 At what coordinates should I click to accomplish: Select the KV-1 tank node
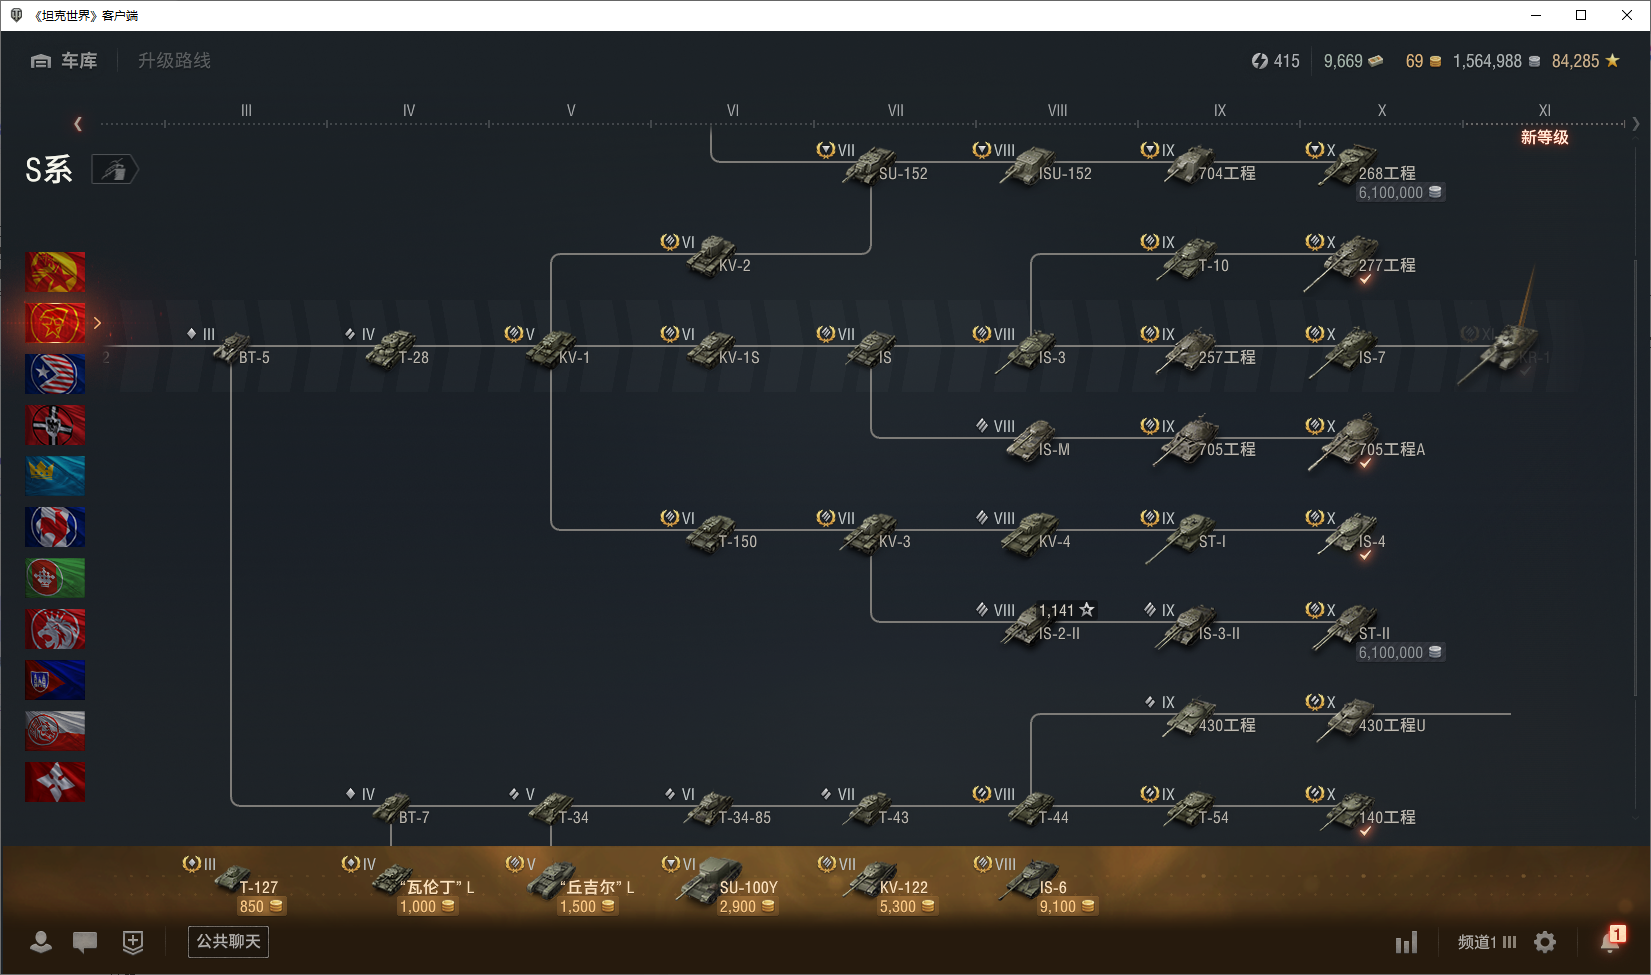coord(547,349)
